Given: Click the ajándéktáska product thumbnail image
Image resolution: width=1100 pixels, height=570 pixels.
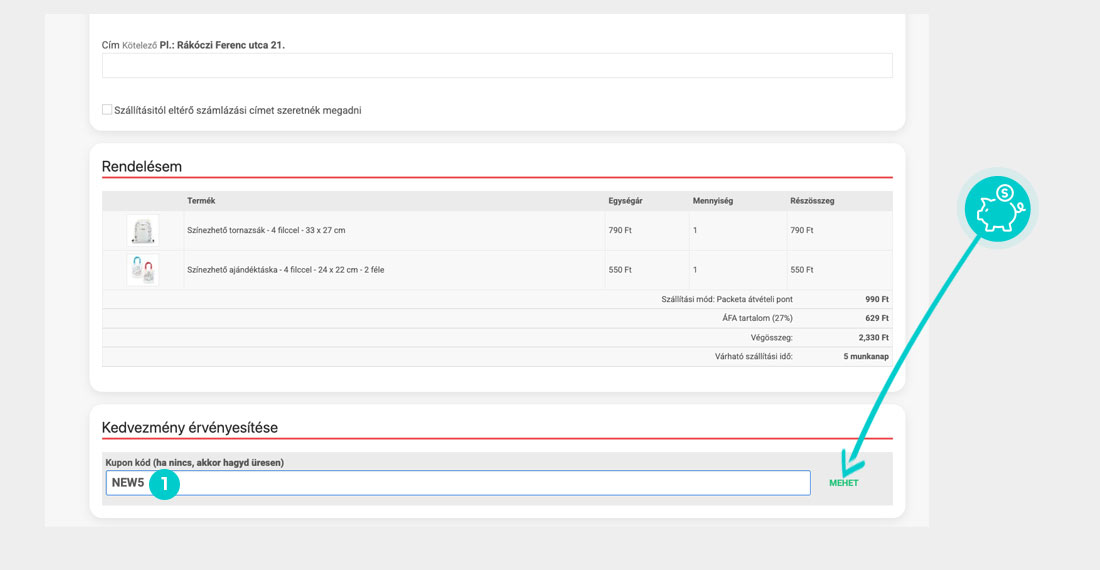Looking at the screenshot, I should point(143,270).
